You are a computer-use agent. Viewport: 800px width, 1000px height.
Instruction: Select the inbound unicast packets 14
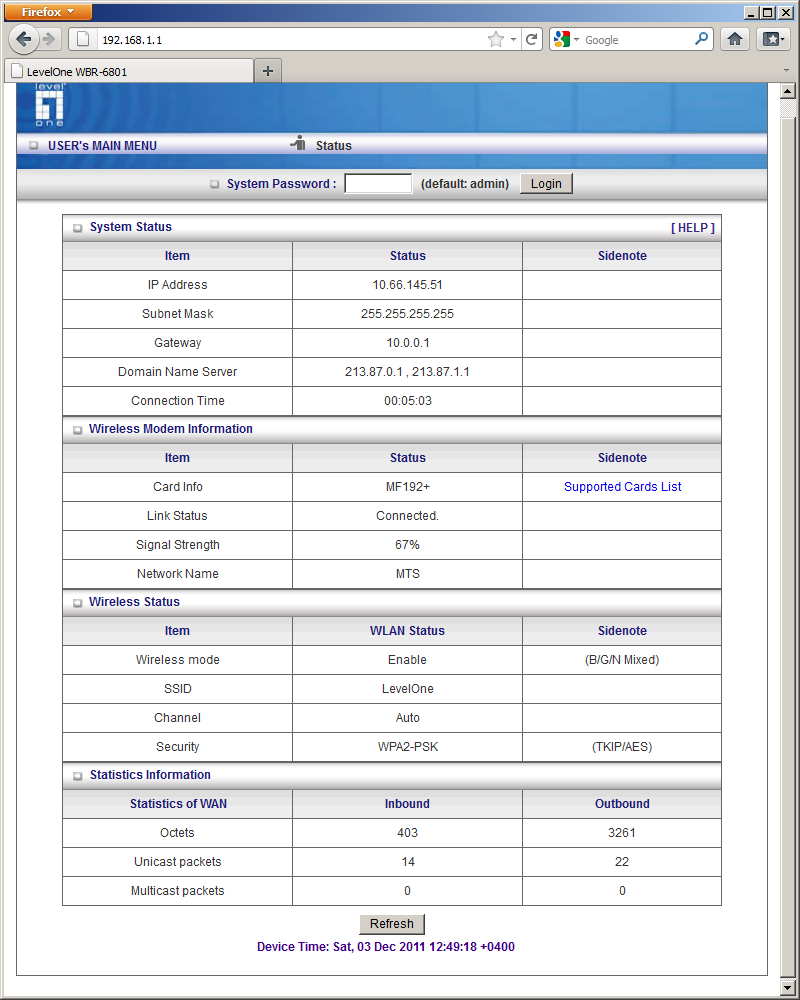point(408,862)
